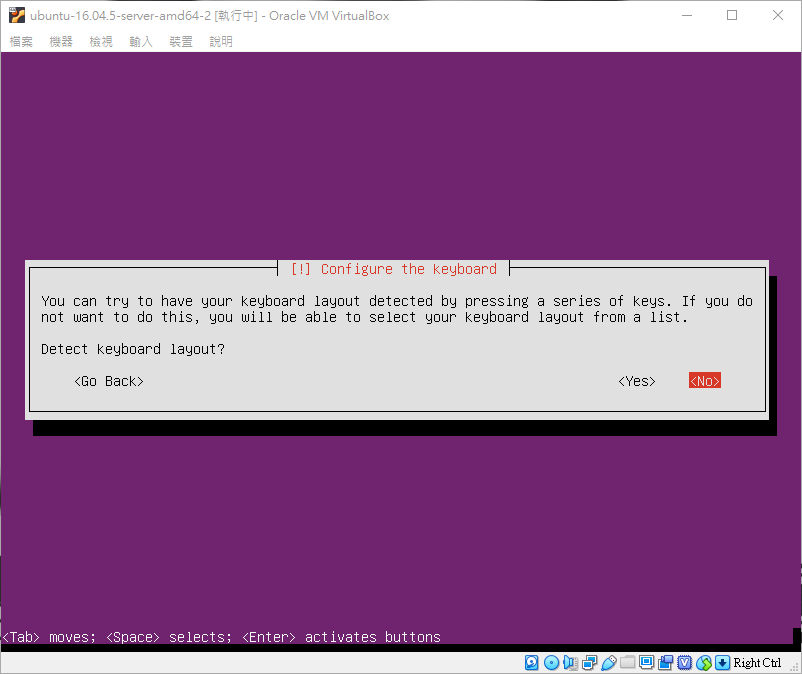802x674 pixels.
Task: Minimize the VirtualBox window
Action: pyautogui.click(x=687, y=15)
